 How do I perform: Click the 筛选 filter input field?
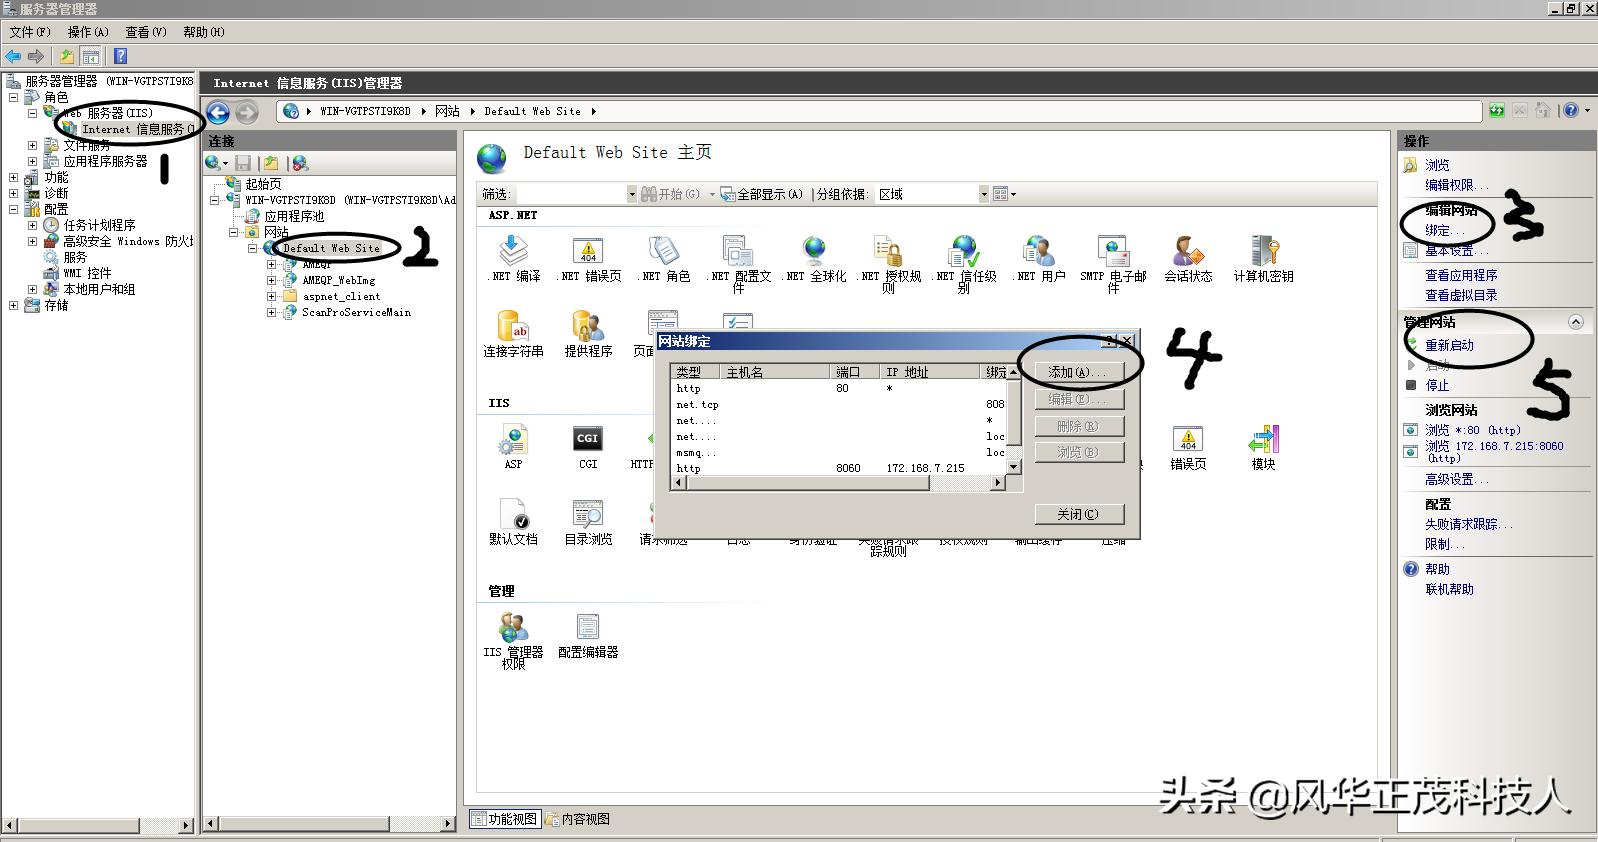571,194
